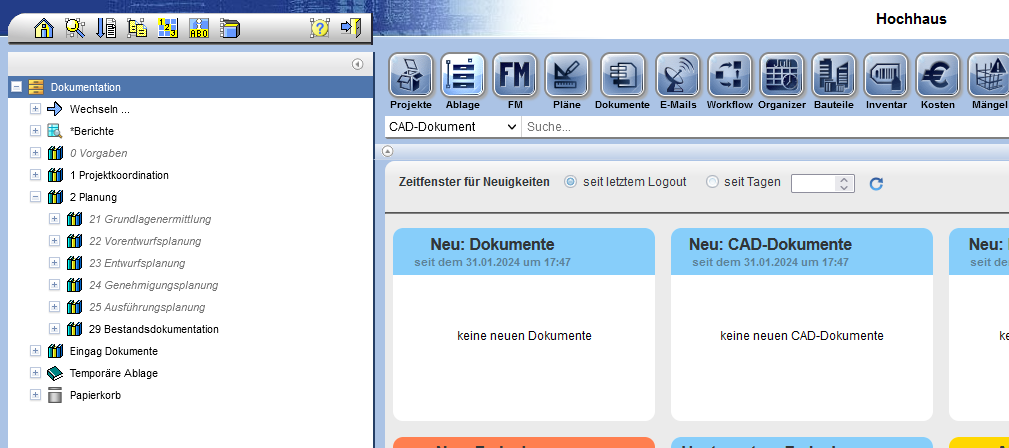This screenshot has width=1009, height=448.
Task: Click the magnifying glass search icon
Action: [75, 28]
